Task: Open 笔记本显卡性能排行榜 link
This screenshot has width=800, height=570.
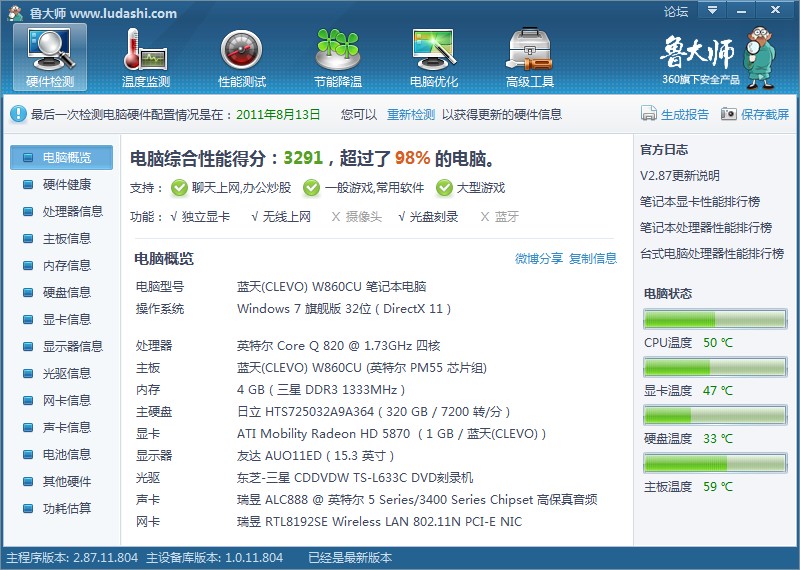Action: [x=700, y=202]
